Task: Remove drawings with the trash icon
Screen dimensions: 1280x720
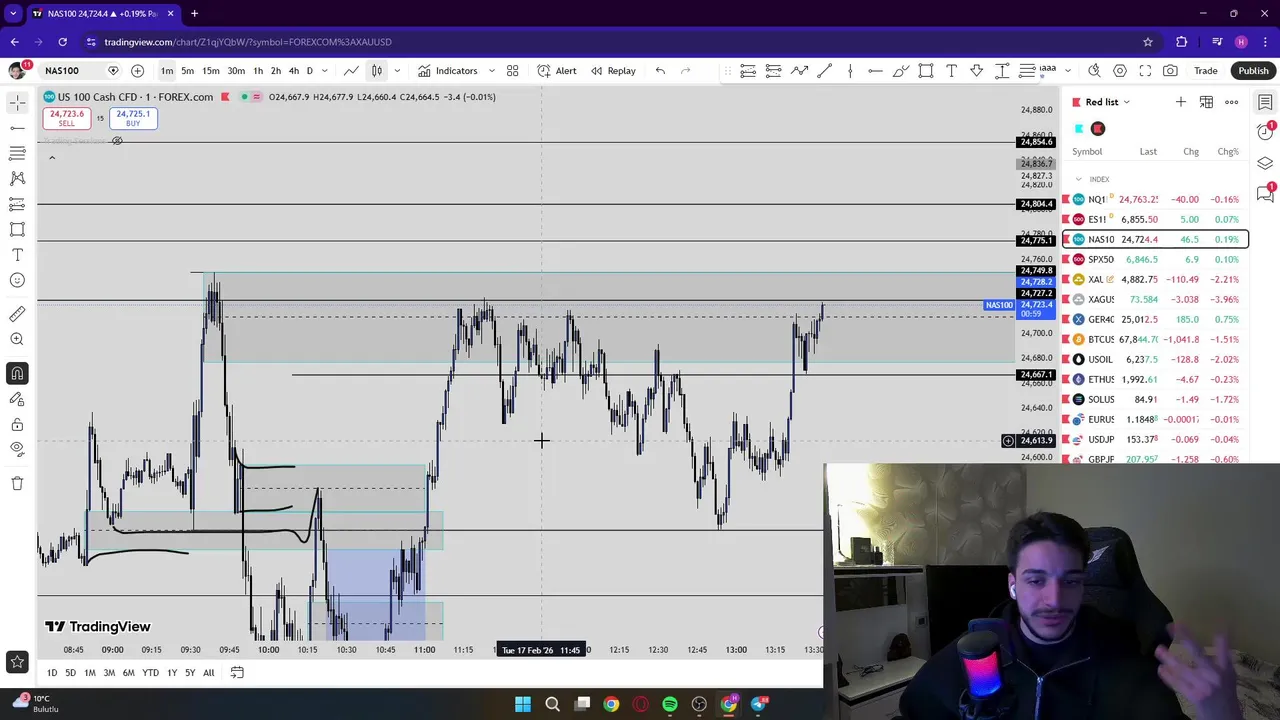Action: [x=17, y=483]
